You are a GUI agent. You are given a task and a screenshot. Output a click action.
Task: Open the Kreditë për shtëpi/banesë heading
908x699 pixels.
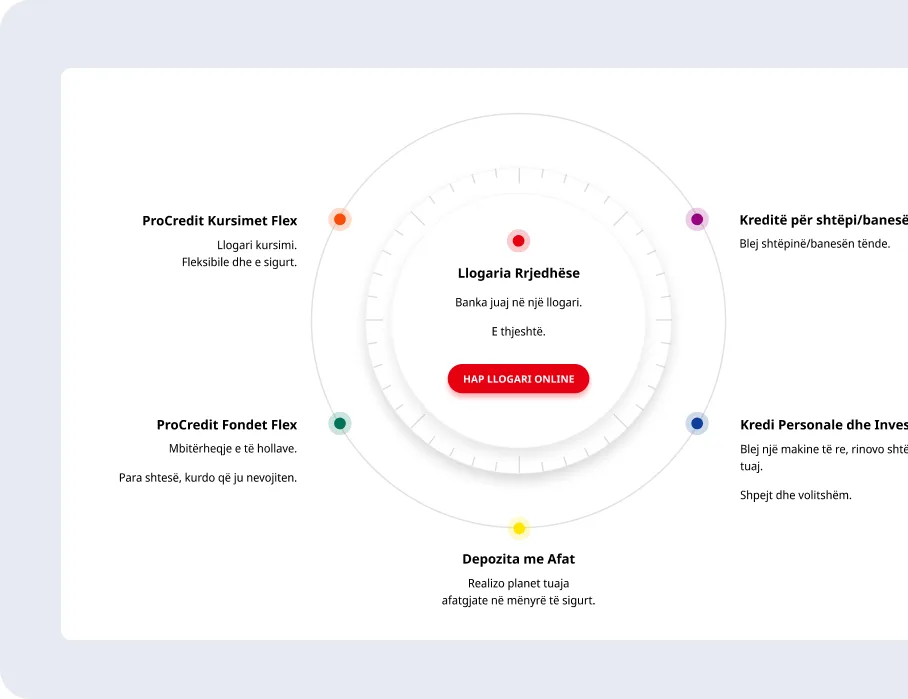click(x=823, y=220)
